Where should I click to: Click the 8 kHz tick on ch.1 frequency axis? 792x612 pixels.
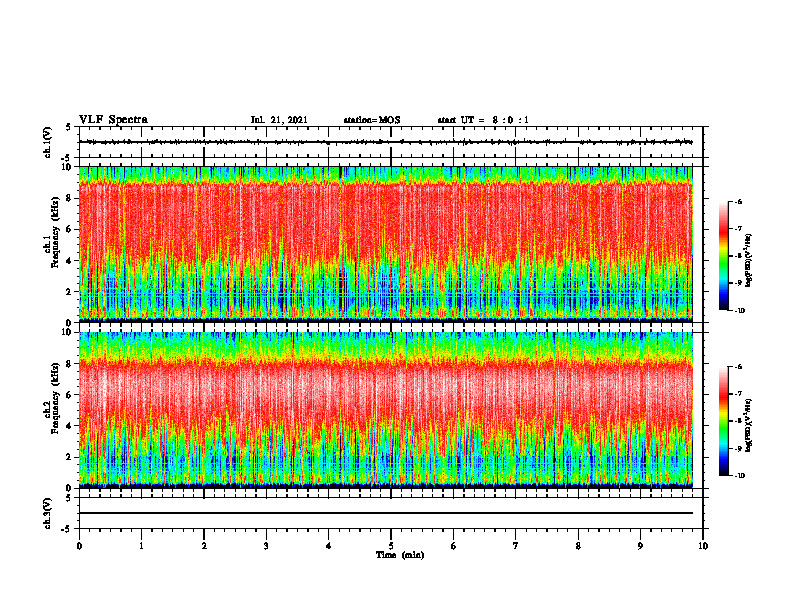coord(70,198)
